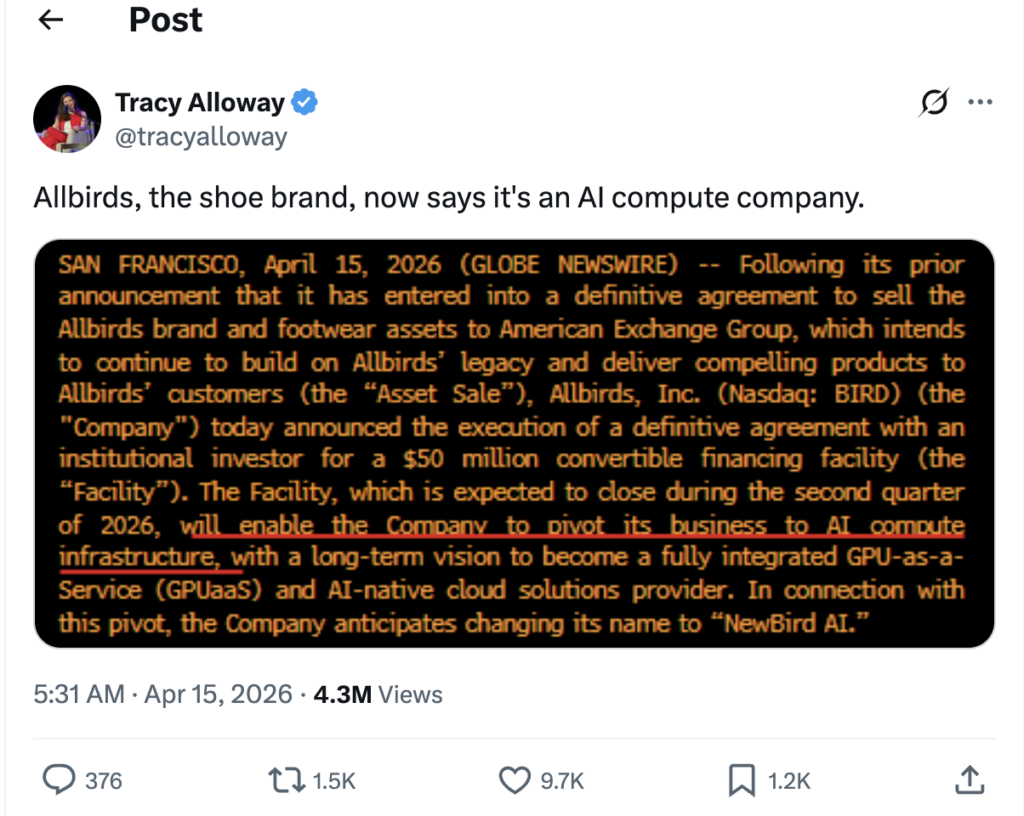Click the 376 replies count
The width and height of the screenshot is (1024, 816).
pos(103,781)
